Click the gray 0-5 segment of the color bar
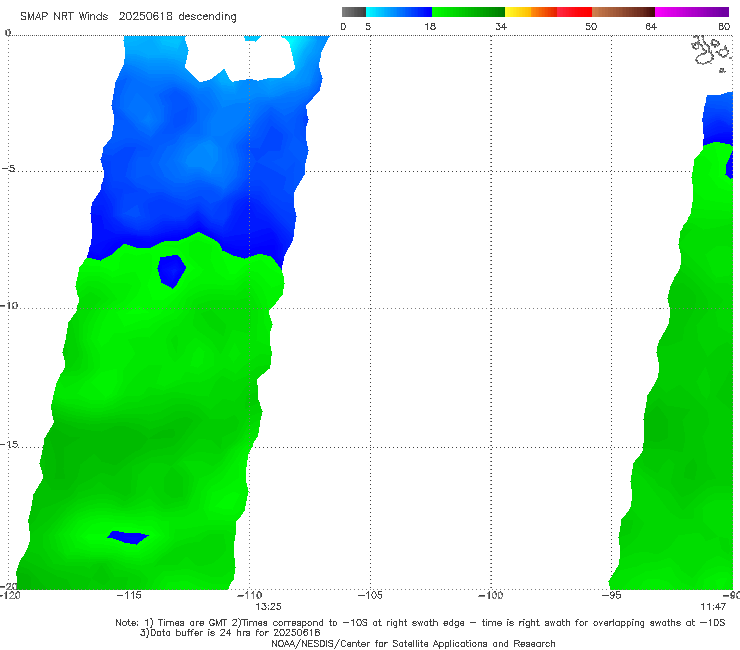The height and width of the screenshot is (650, 740). point(354,12)
